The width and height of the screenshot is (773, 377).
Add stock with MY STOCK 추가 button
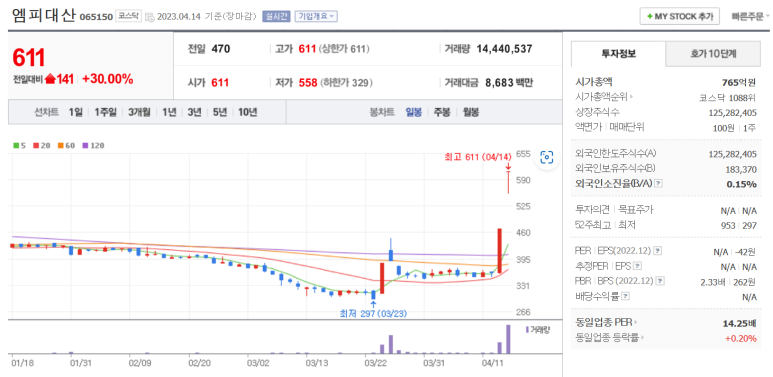pos(679,16)
